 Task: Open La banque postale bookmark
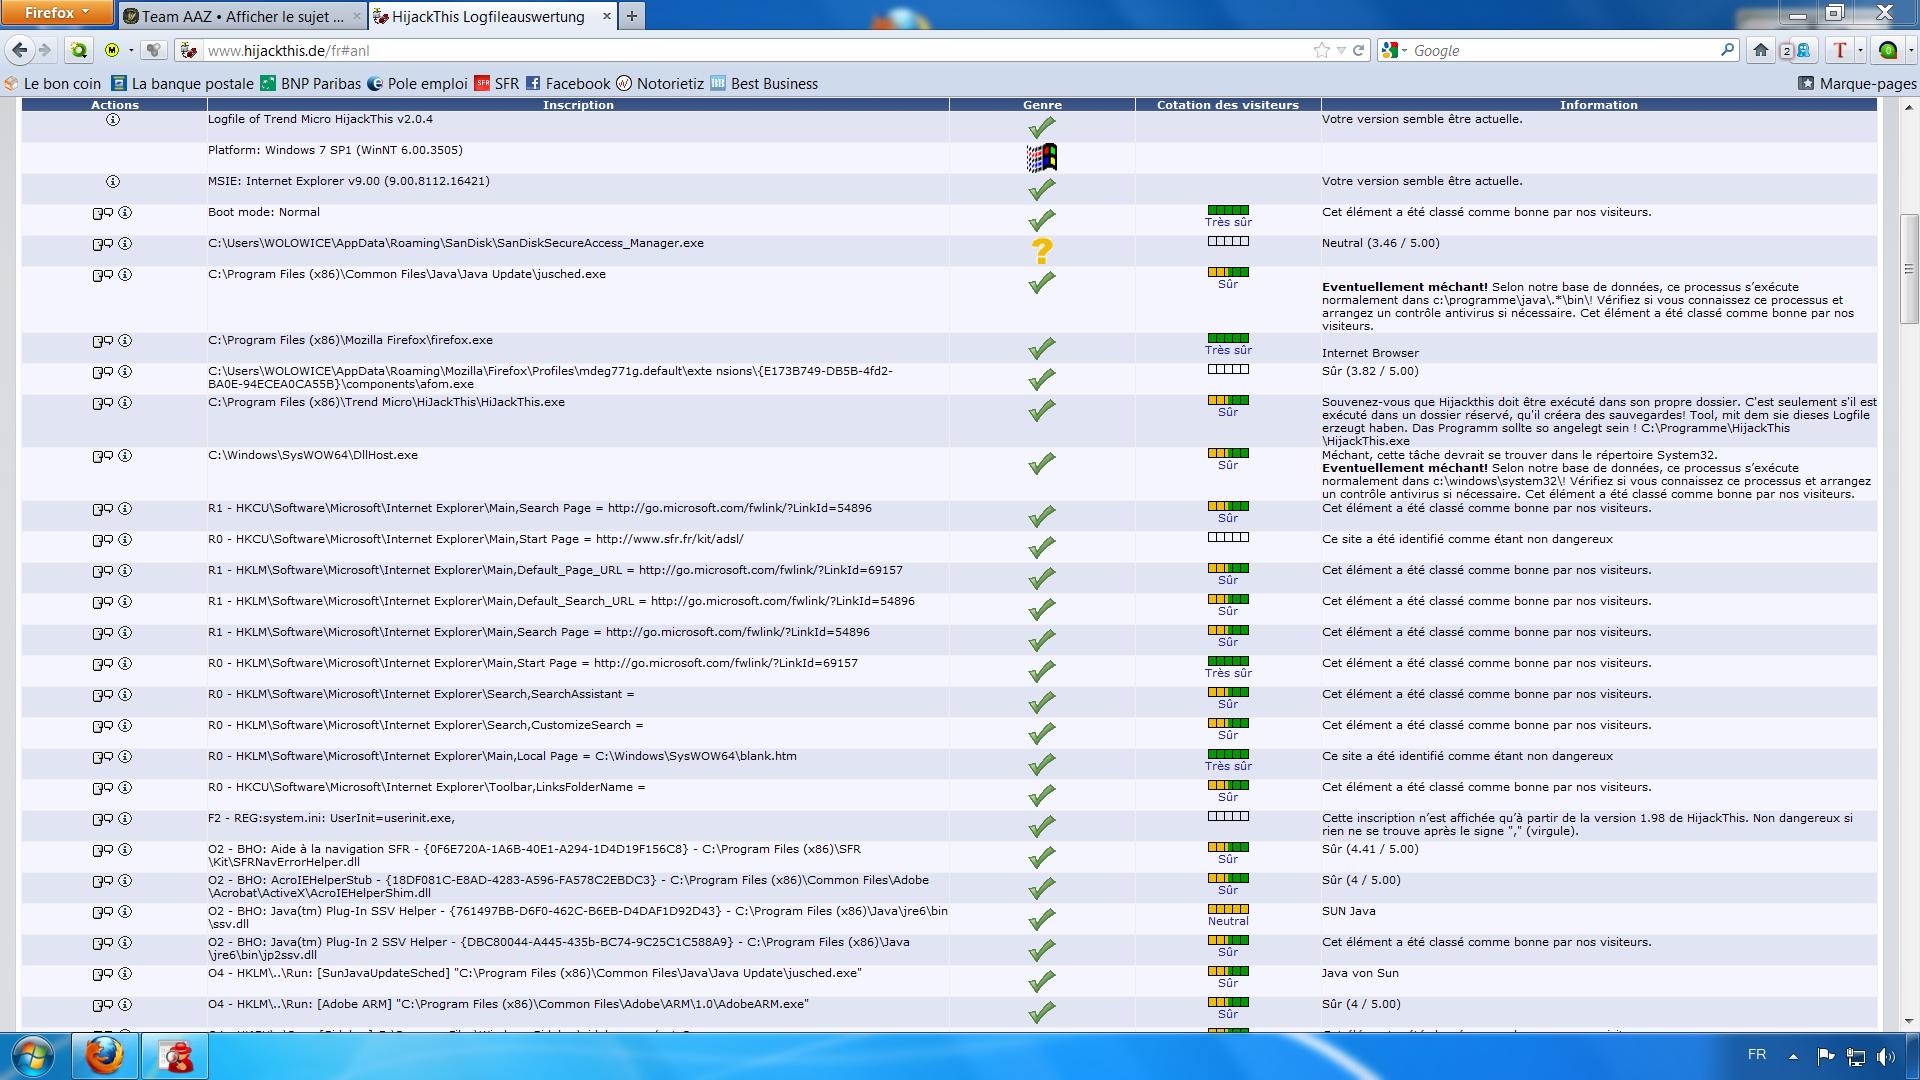point(182,84)
